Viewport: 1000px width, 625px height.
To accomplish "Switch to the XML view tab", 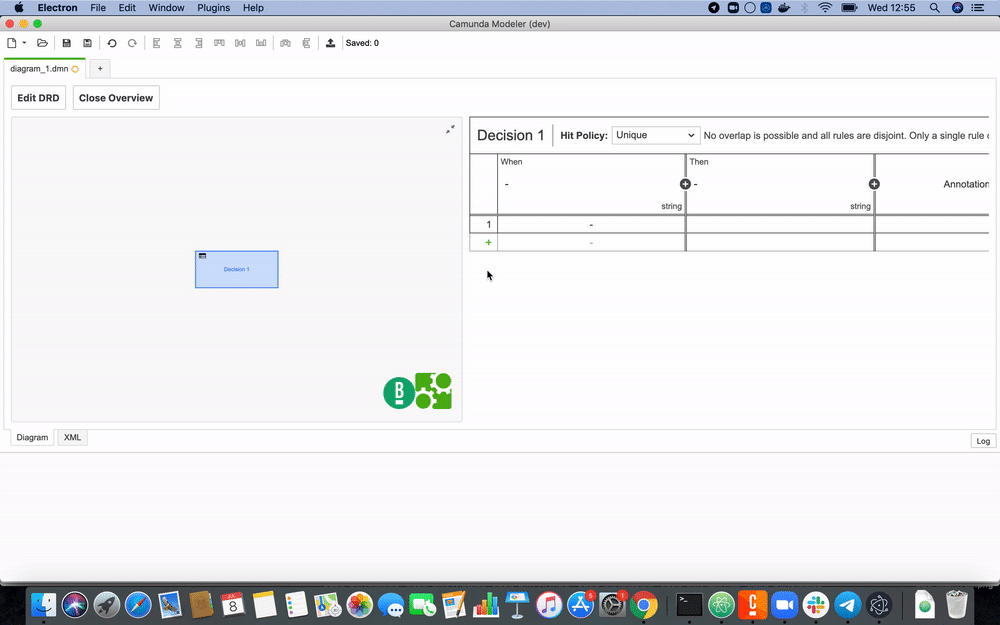I will [72, 438].
